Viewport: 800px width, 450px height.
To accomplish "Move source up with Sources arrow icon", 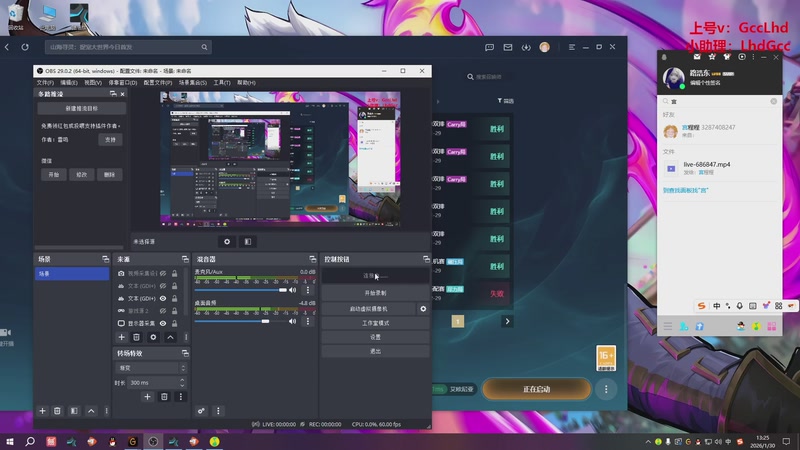I will (170, 337).
